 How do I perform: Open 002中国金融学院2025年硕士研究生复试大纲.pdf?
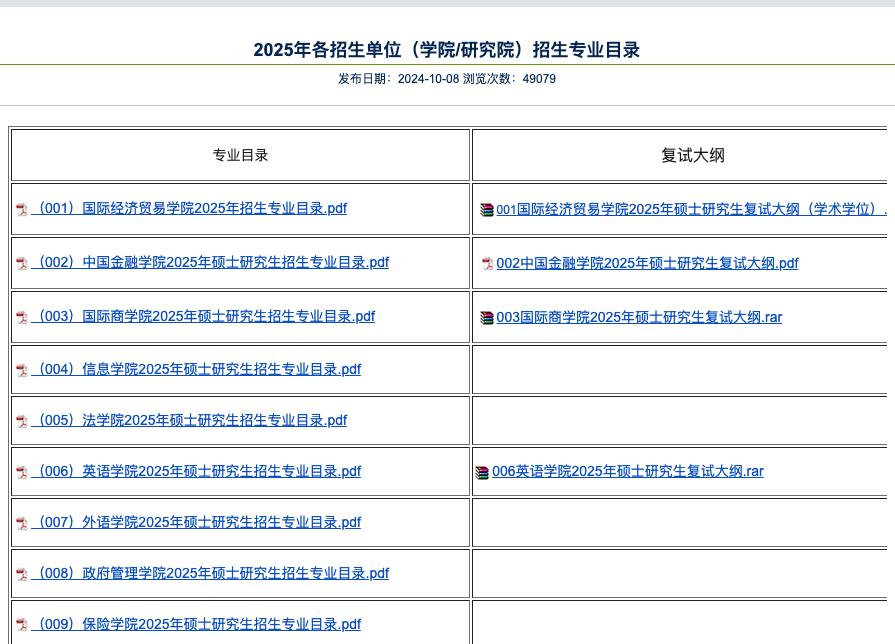tap(647, 263)
